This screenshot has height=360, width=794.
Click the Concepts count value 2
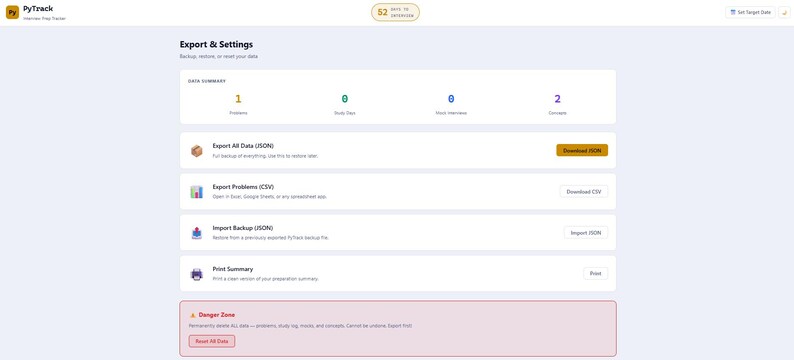tap(558, 99)
